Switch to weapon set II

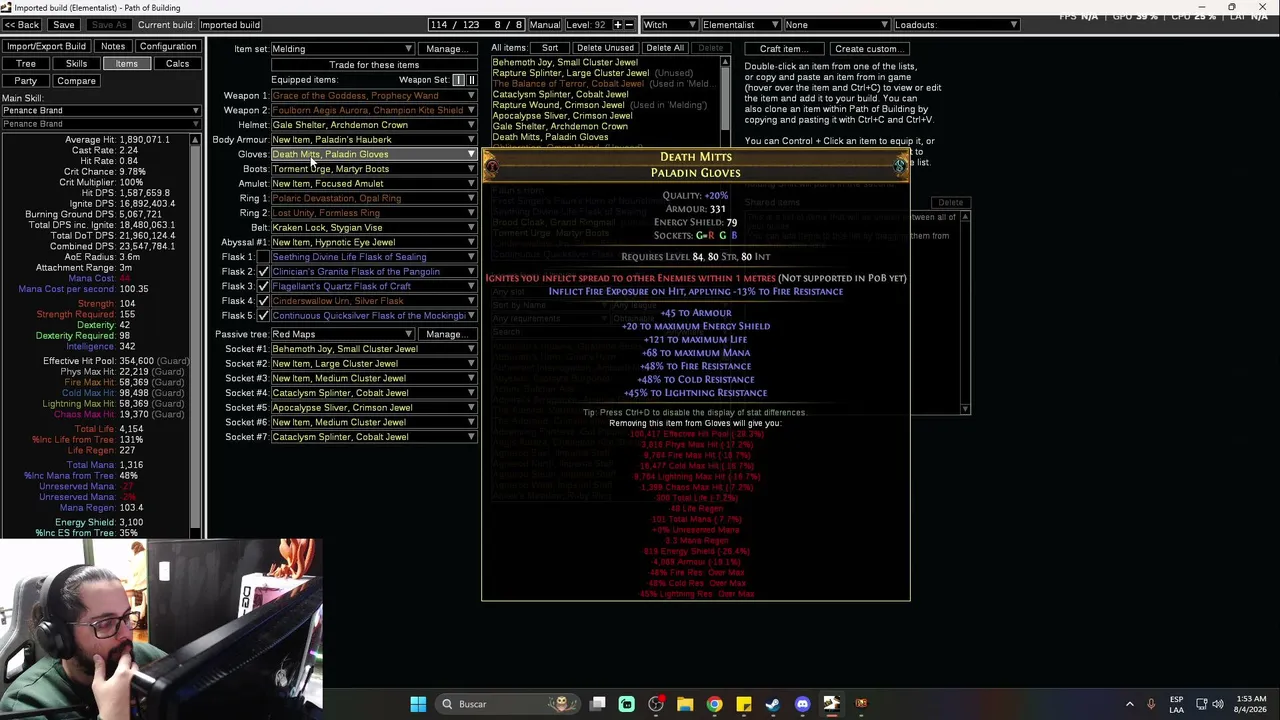(471, 80)
